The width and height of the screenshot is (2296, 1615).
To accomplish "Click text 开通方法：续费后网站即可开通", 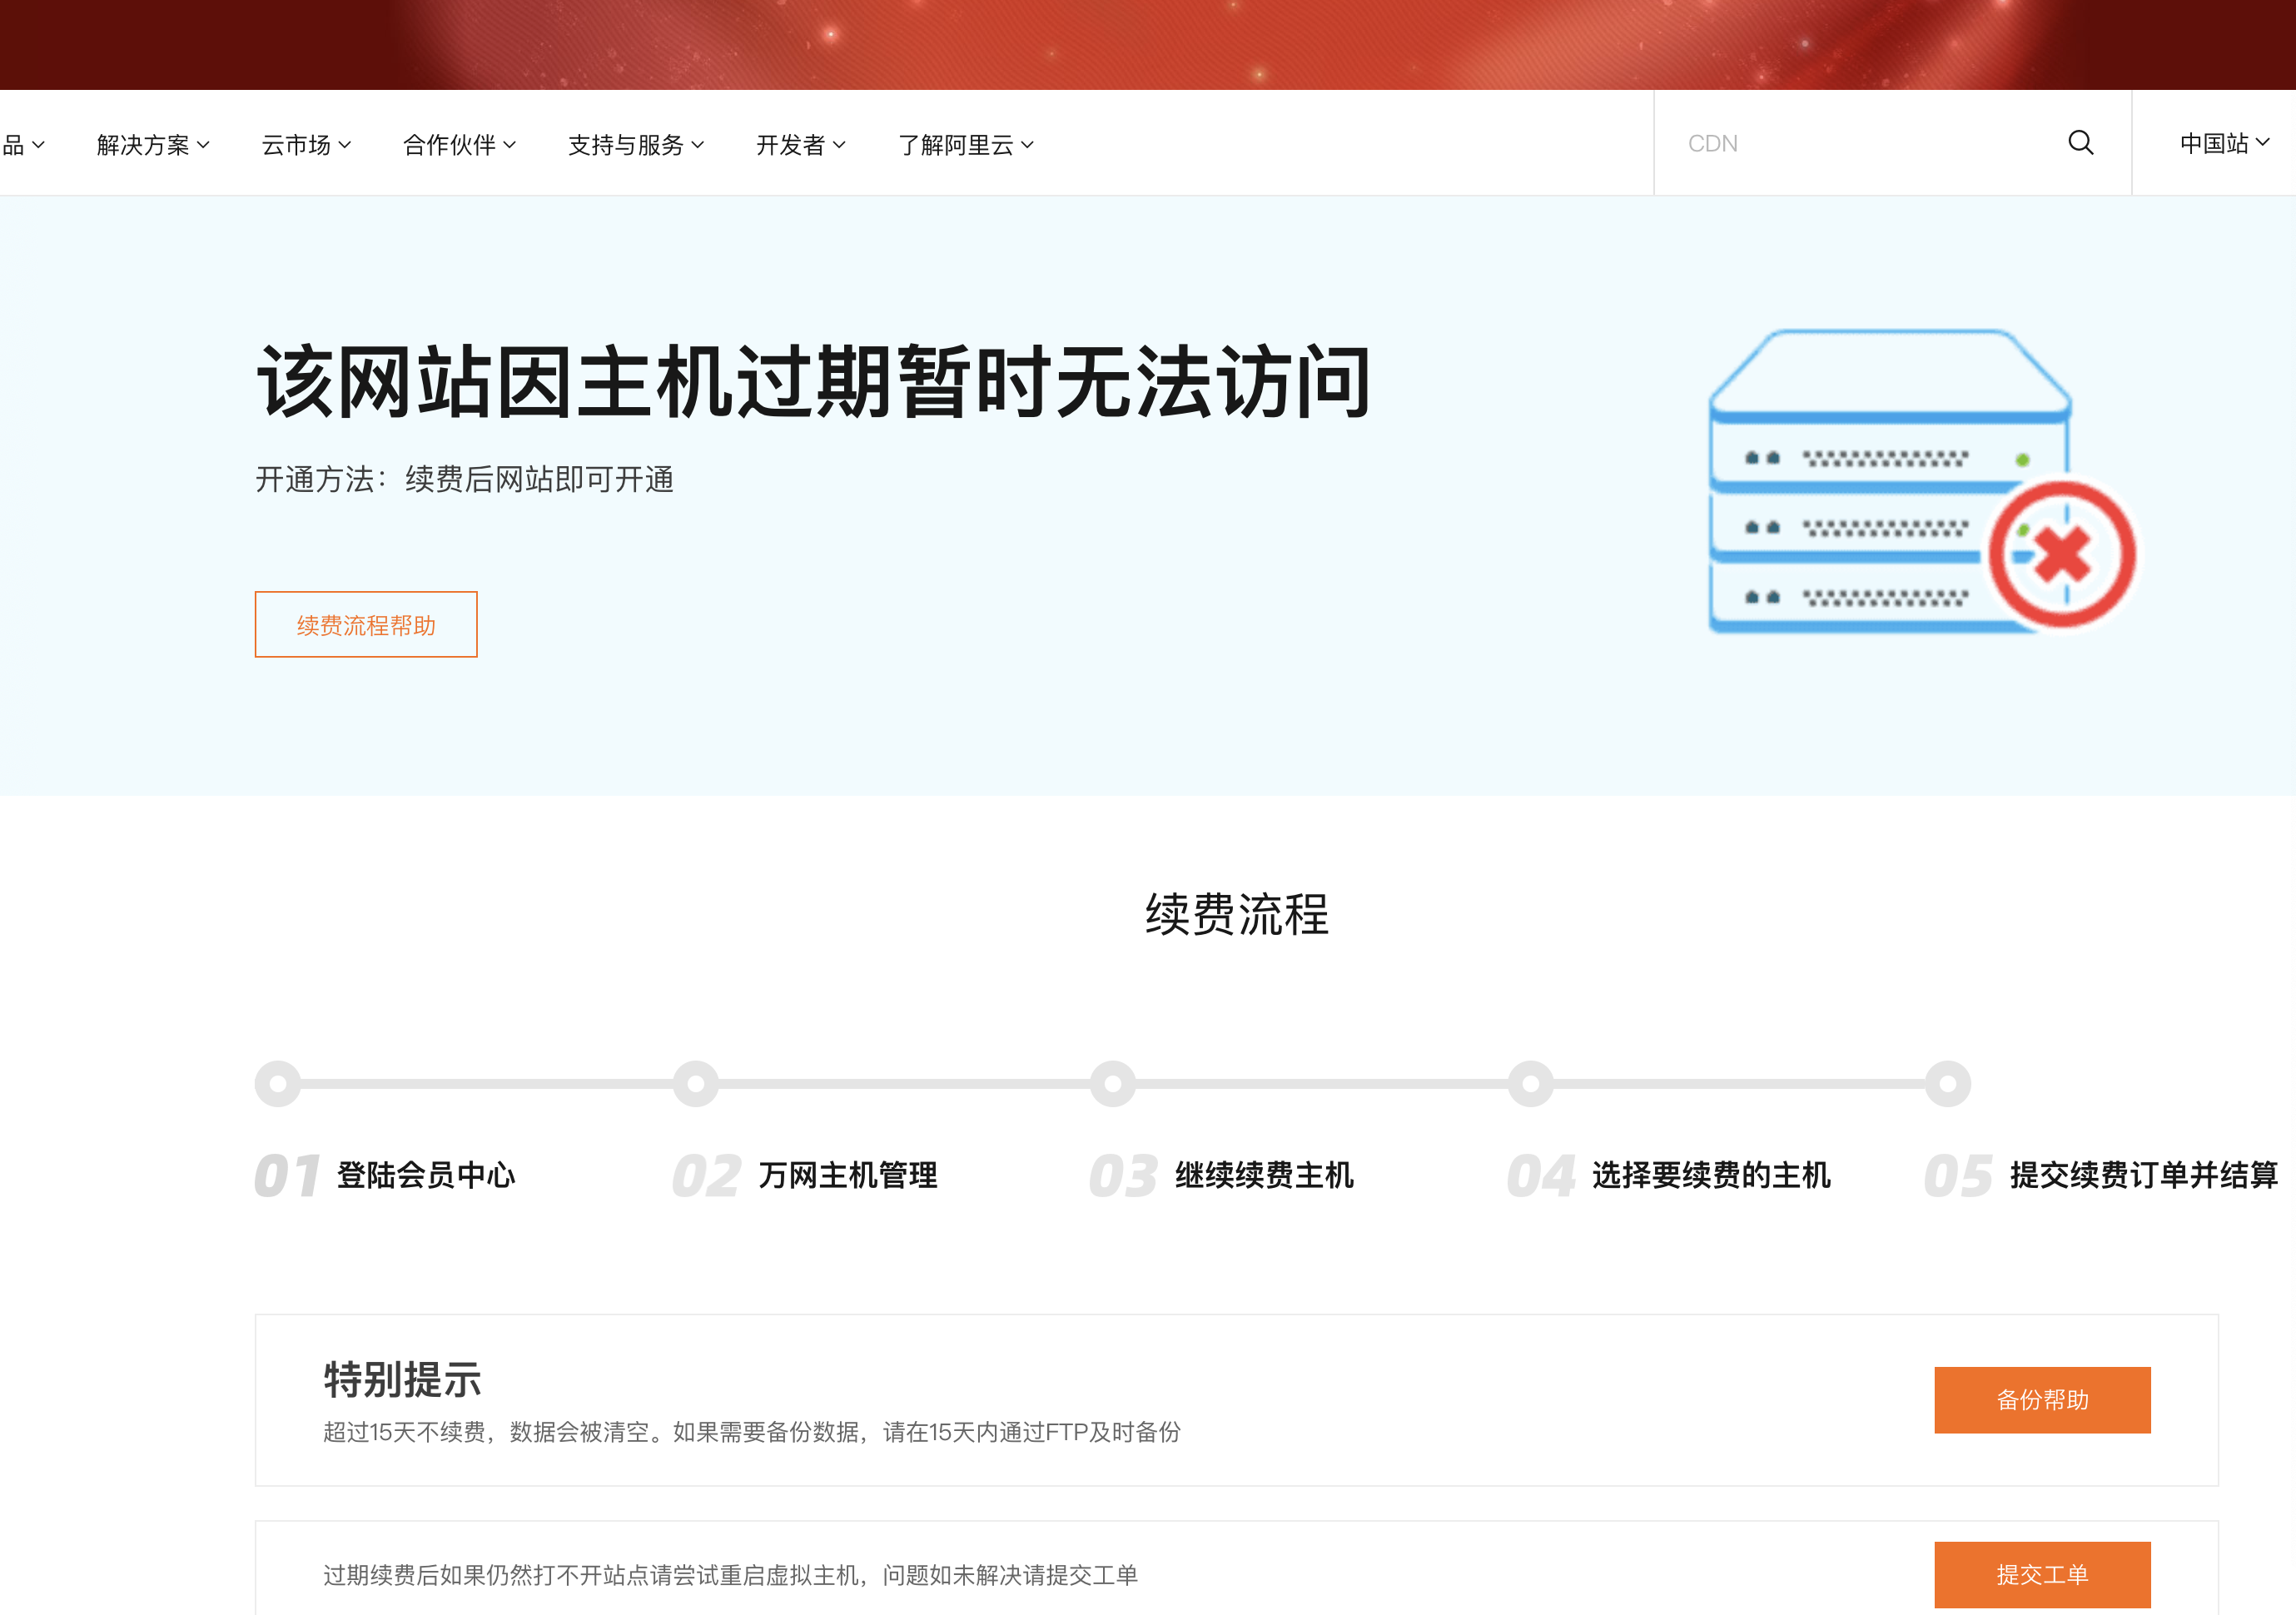I will [464, 480].
